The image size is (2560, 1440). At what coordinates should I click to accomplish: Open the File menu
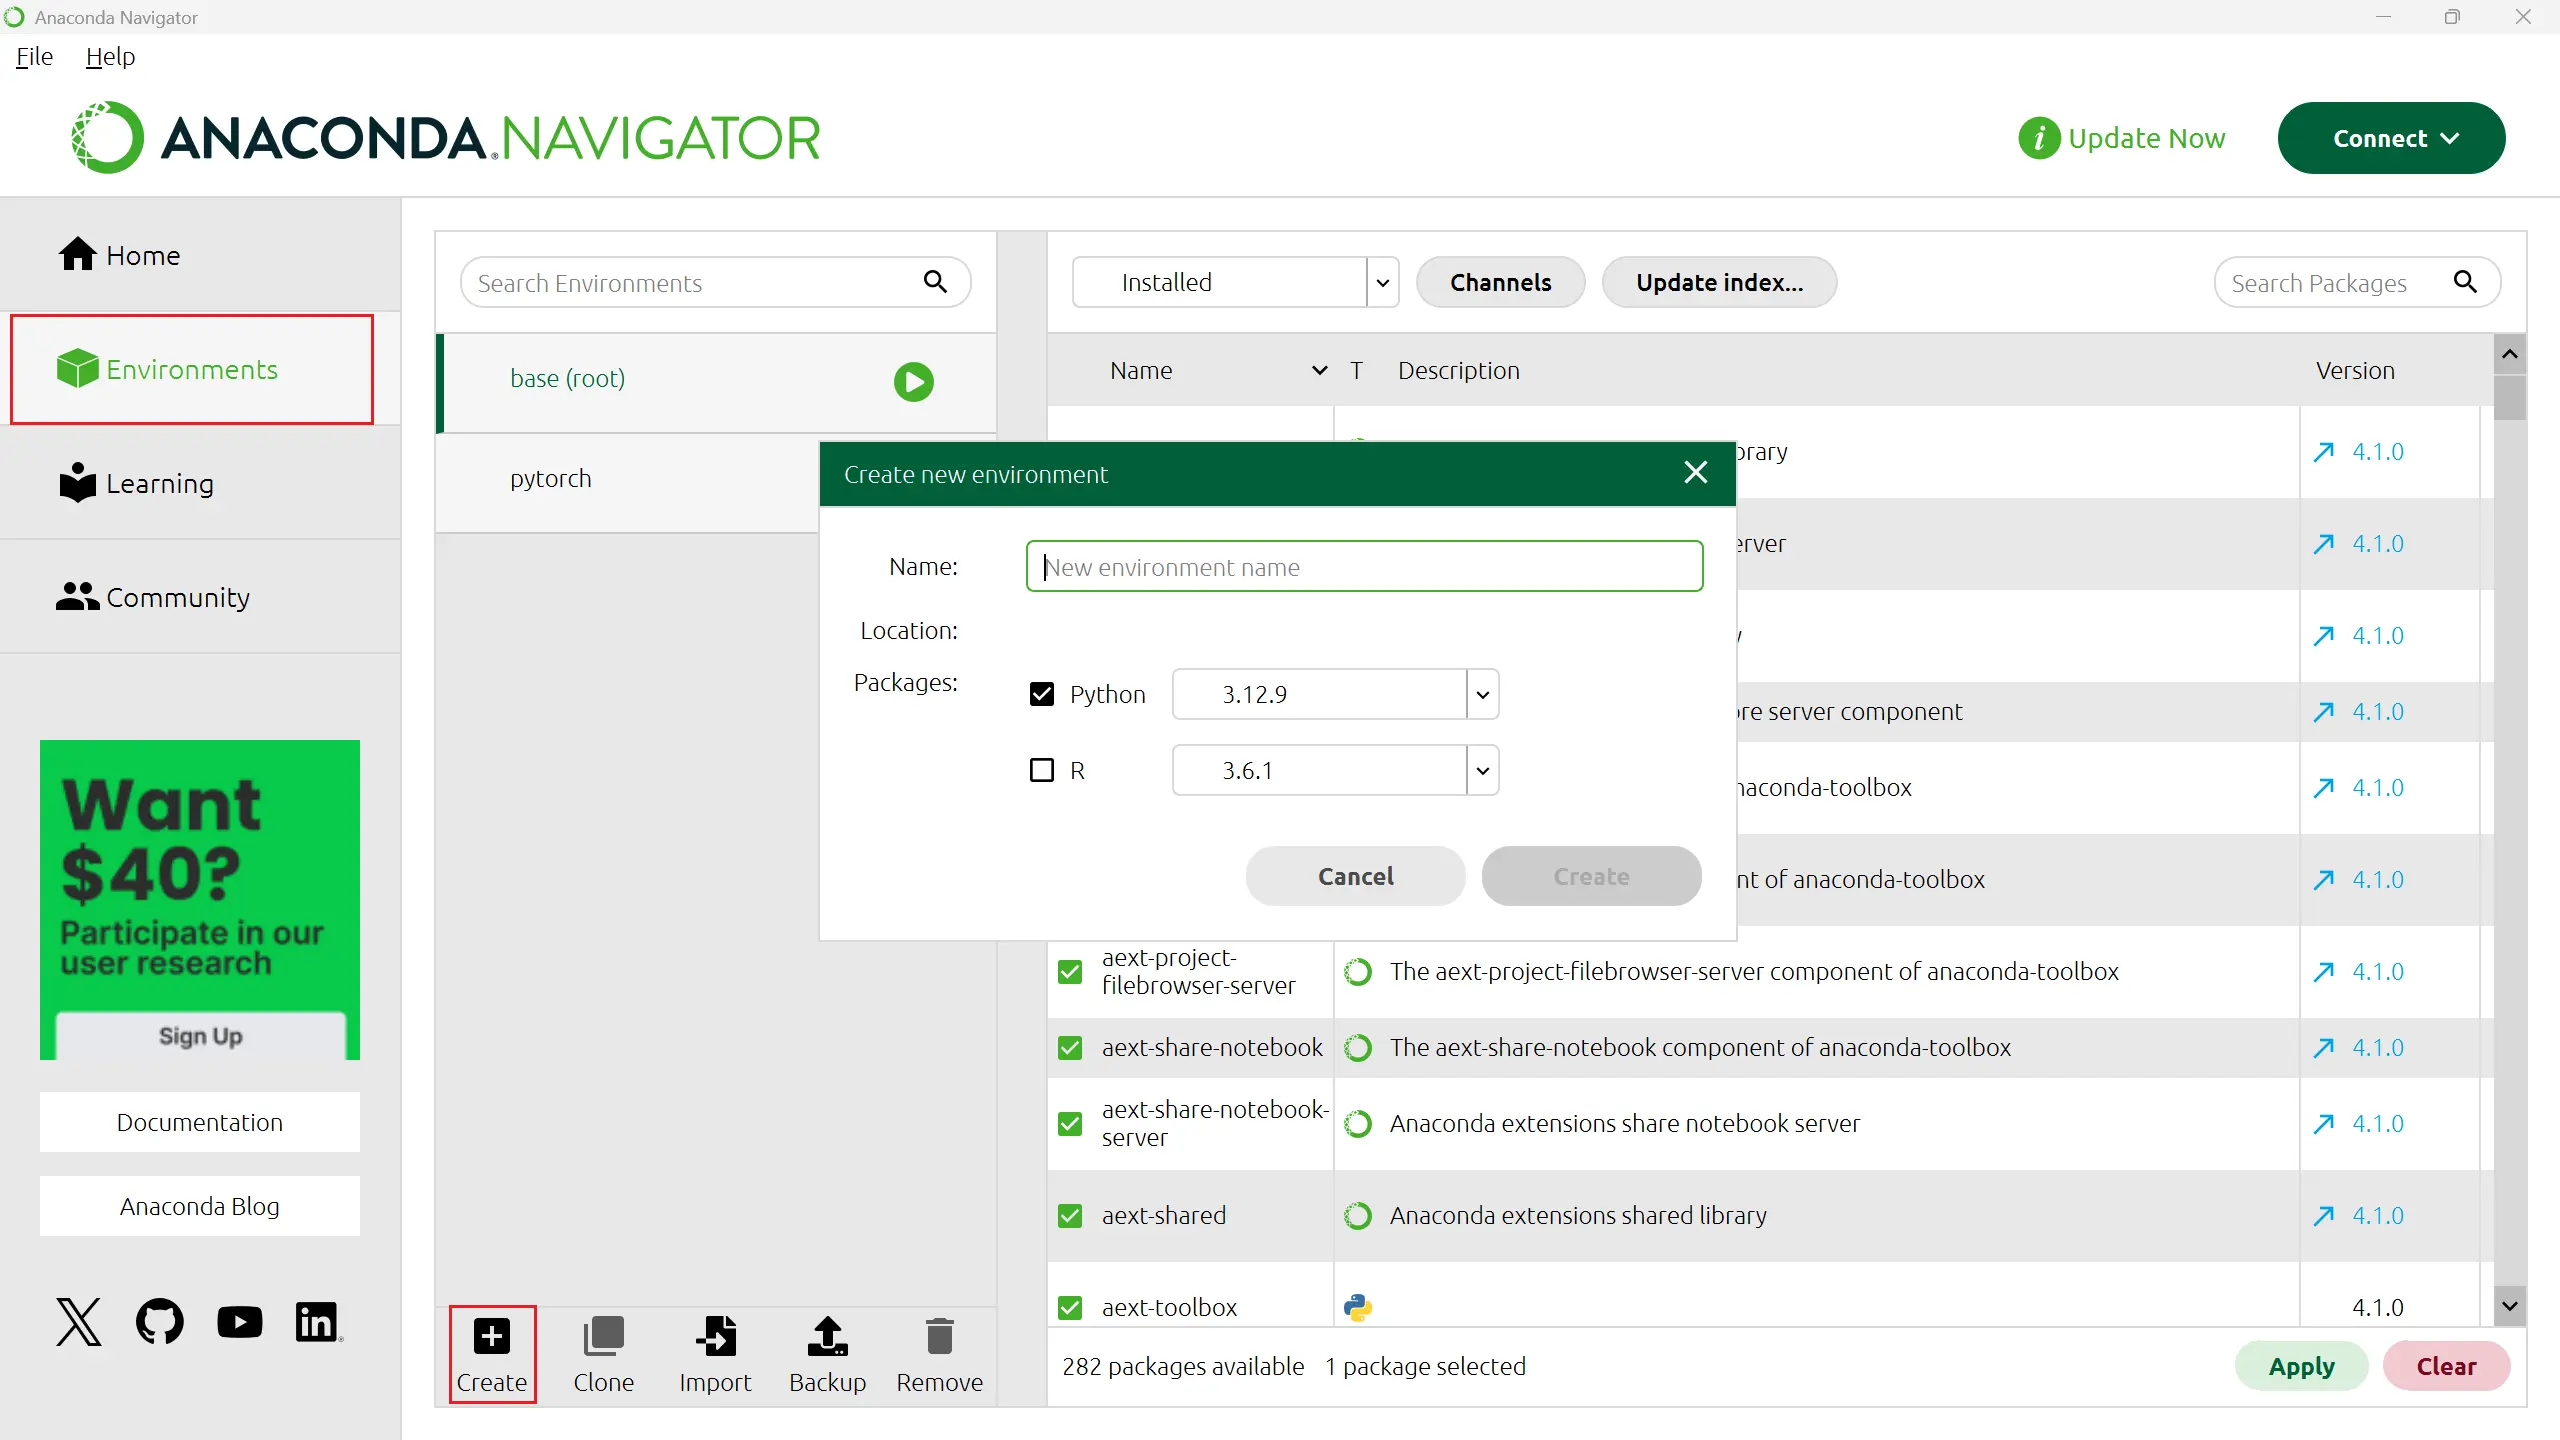pyautogui.click(x=34, y=57)
